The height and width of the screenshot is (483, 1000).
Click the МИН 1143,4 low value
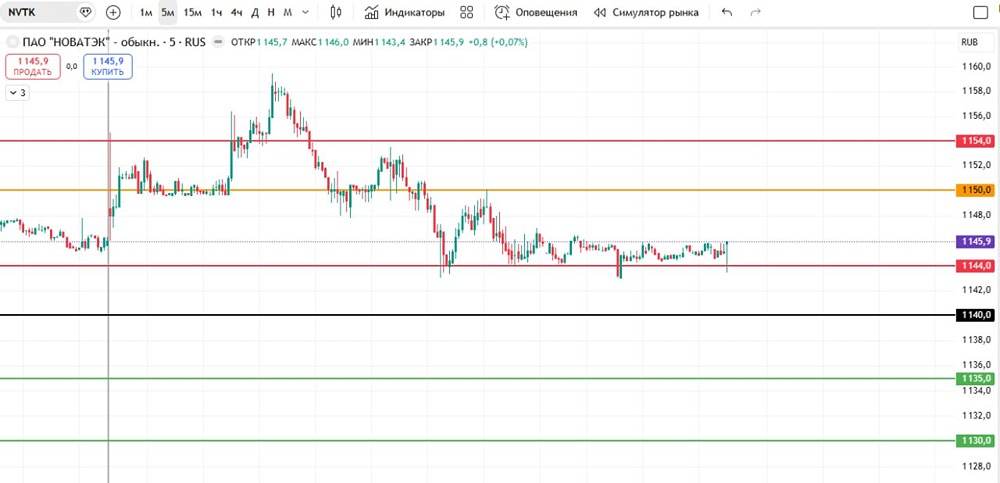point(379,42)
